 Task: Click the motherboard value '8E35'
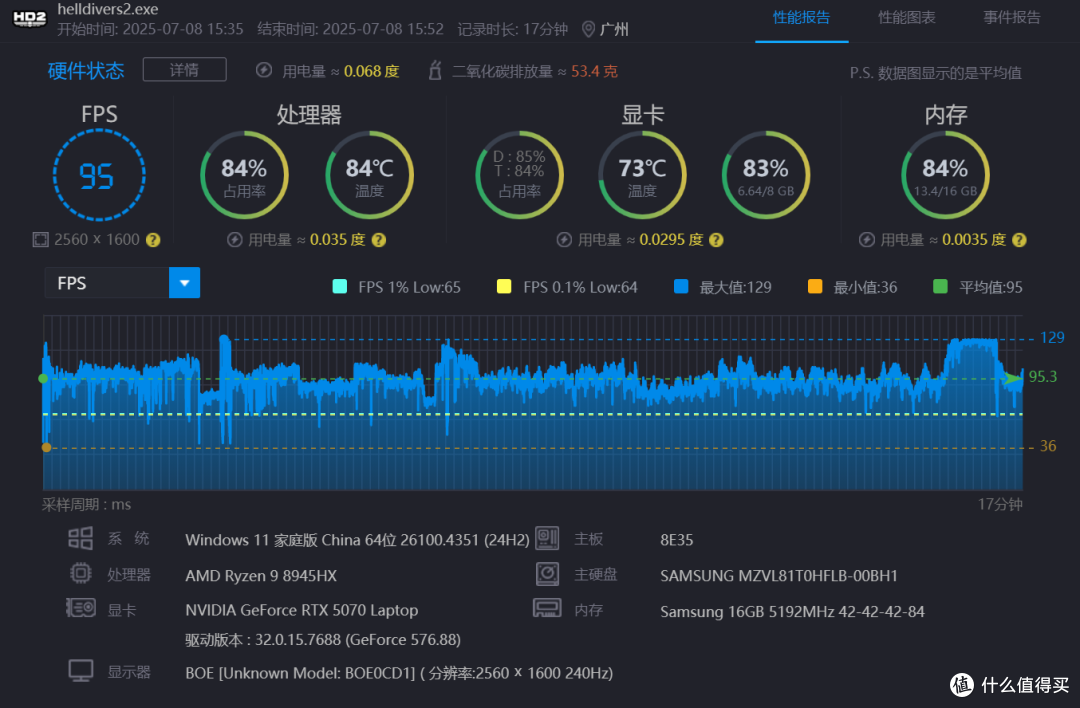pyautogui.click(x=676, y=540)
